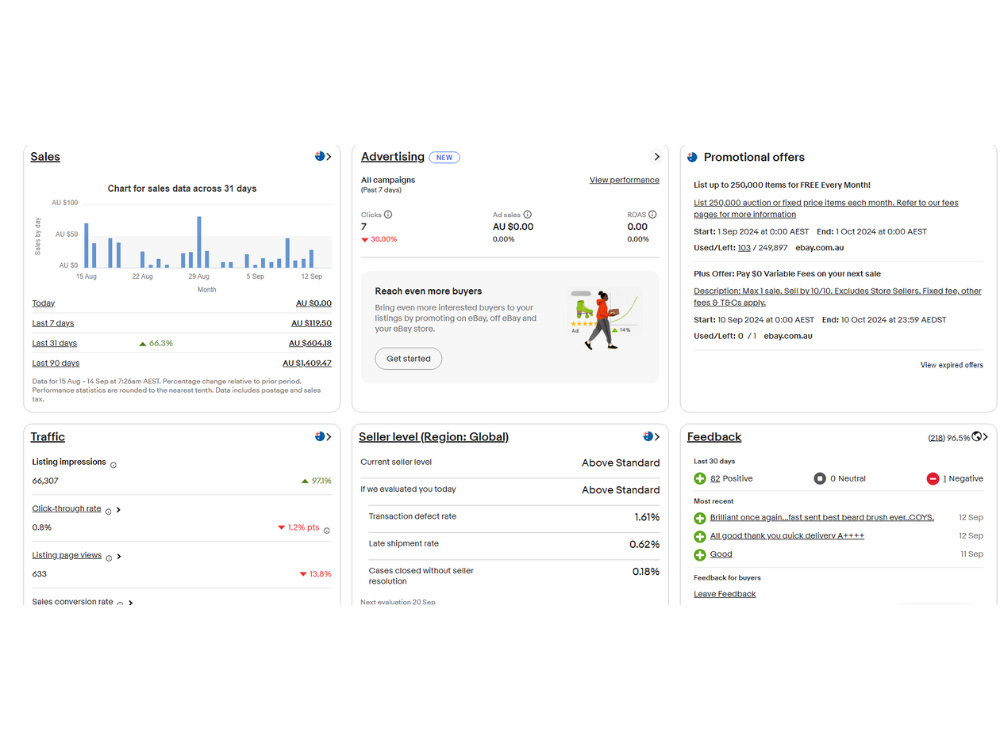1000x750 pixels.
Task: Click the tallest sales bar near 29 Aug
Action: point(199,242)
